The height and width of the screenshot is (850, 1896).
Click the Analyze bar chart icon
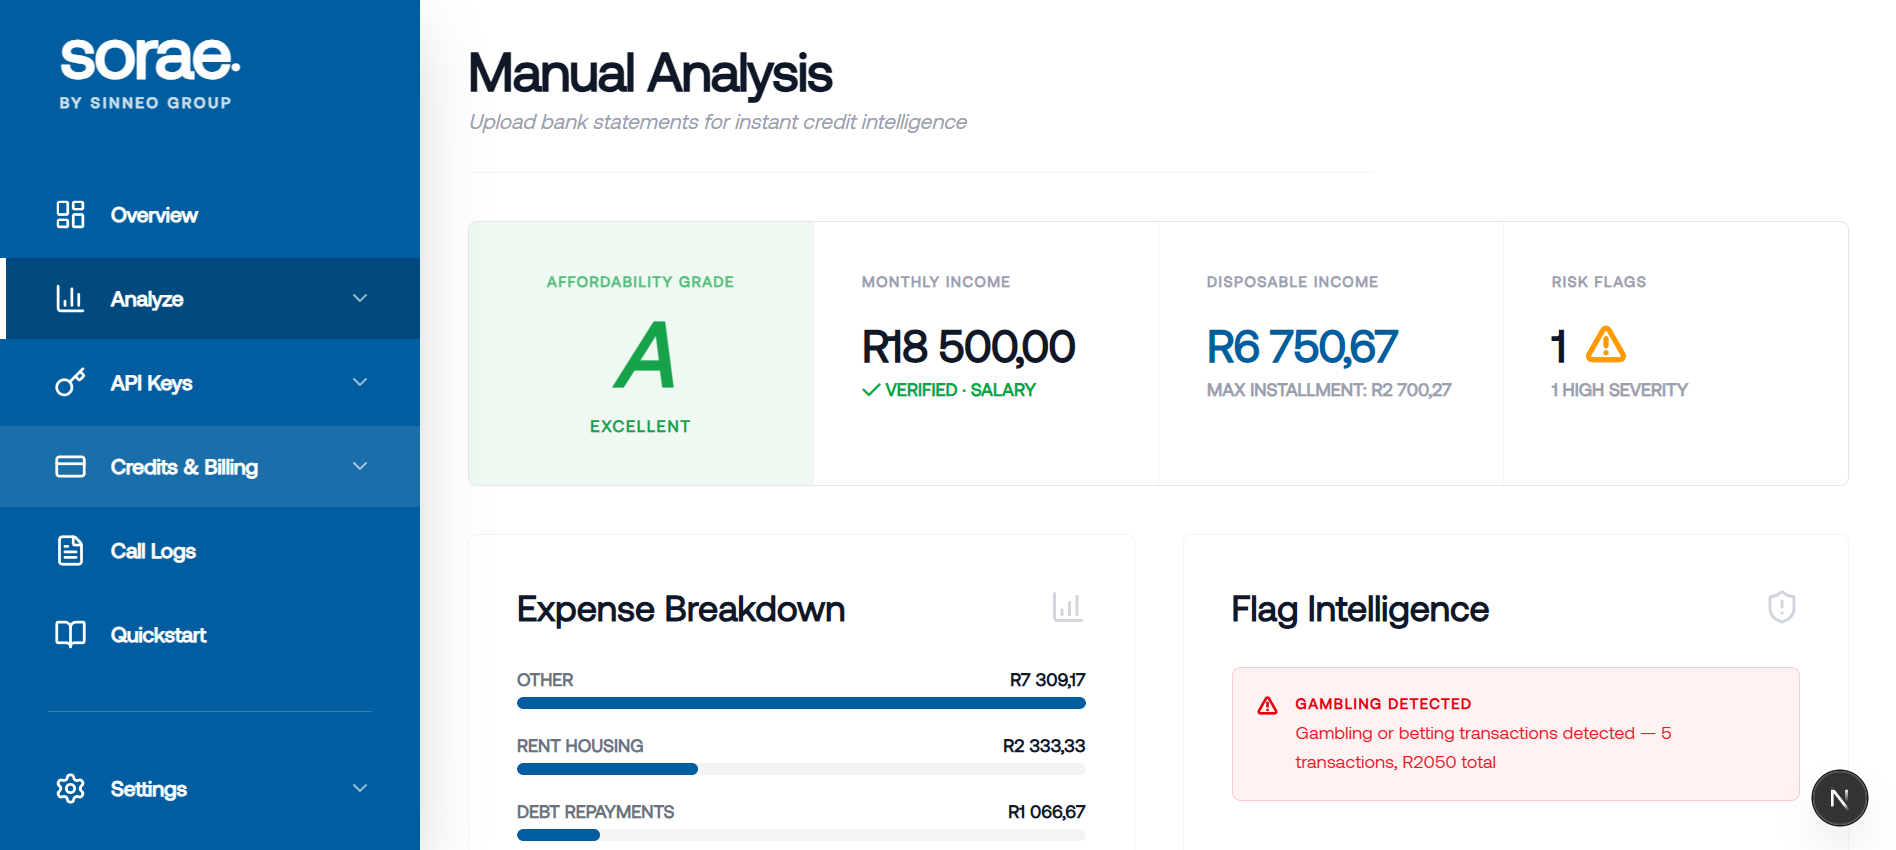click(70, 299)
